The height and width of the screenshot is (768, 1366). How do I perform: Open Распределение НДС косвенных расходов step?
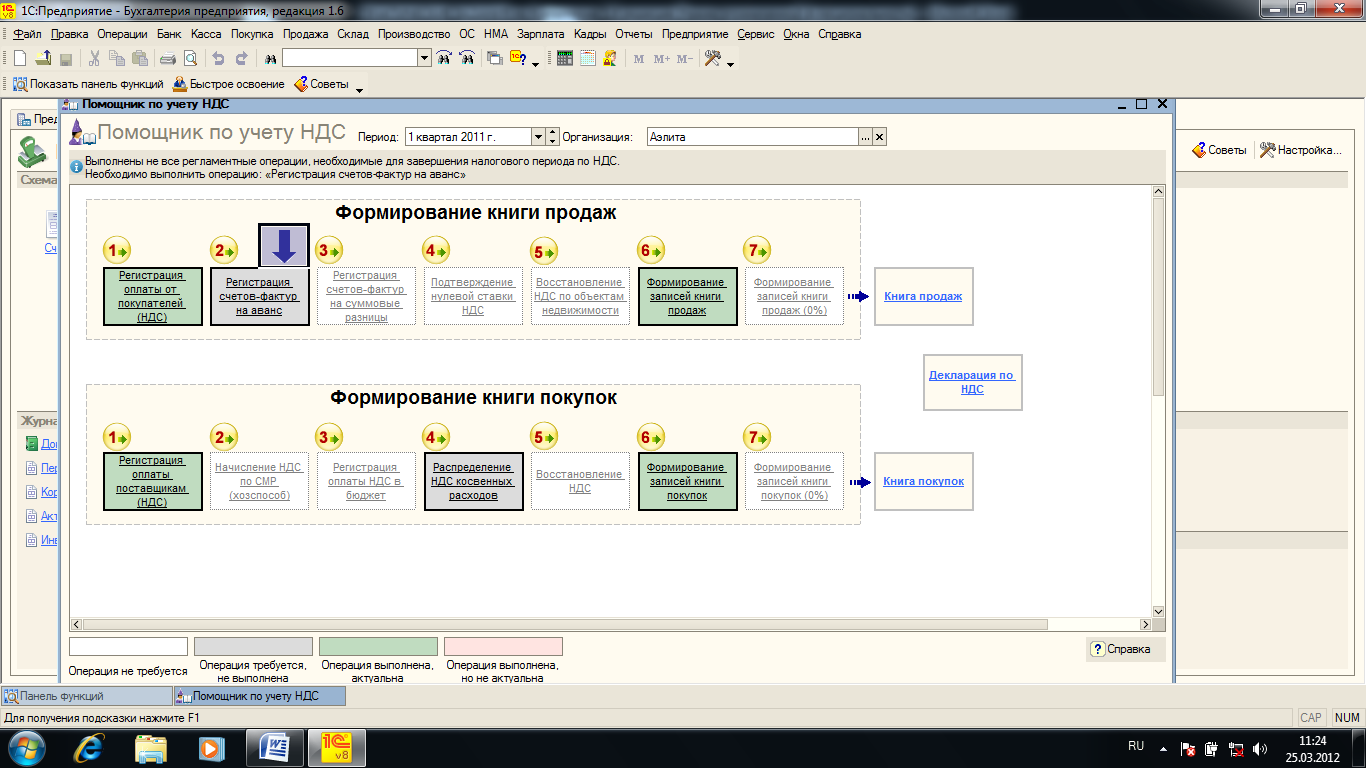473,481
